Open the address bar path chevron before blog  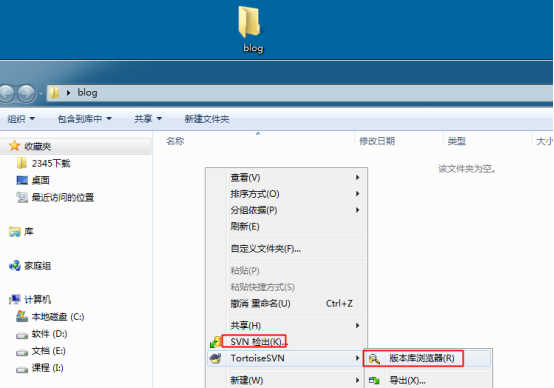69,93
